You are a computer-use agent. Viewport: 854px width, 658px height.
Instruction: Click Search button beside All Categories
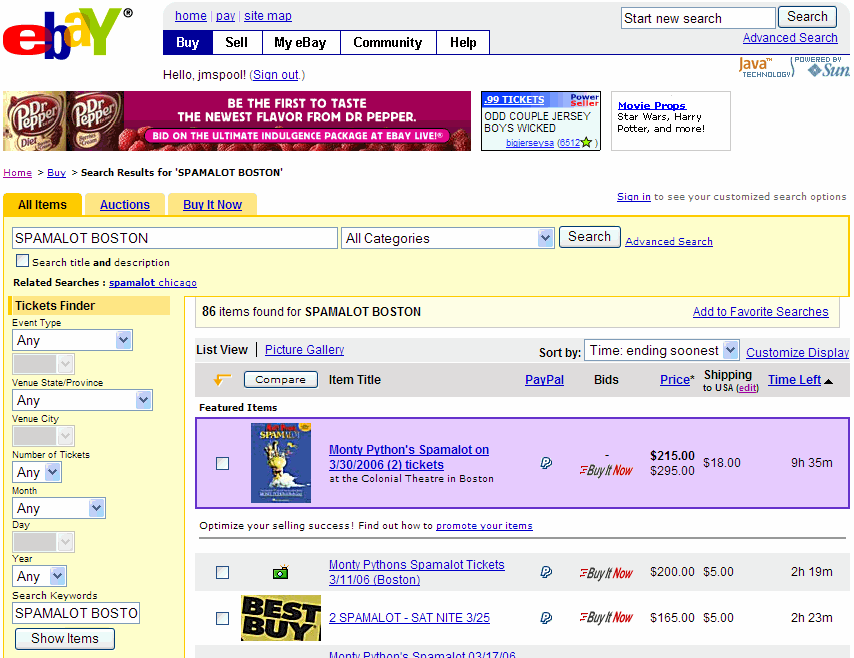coord(589,237)
